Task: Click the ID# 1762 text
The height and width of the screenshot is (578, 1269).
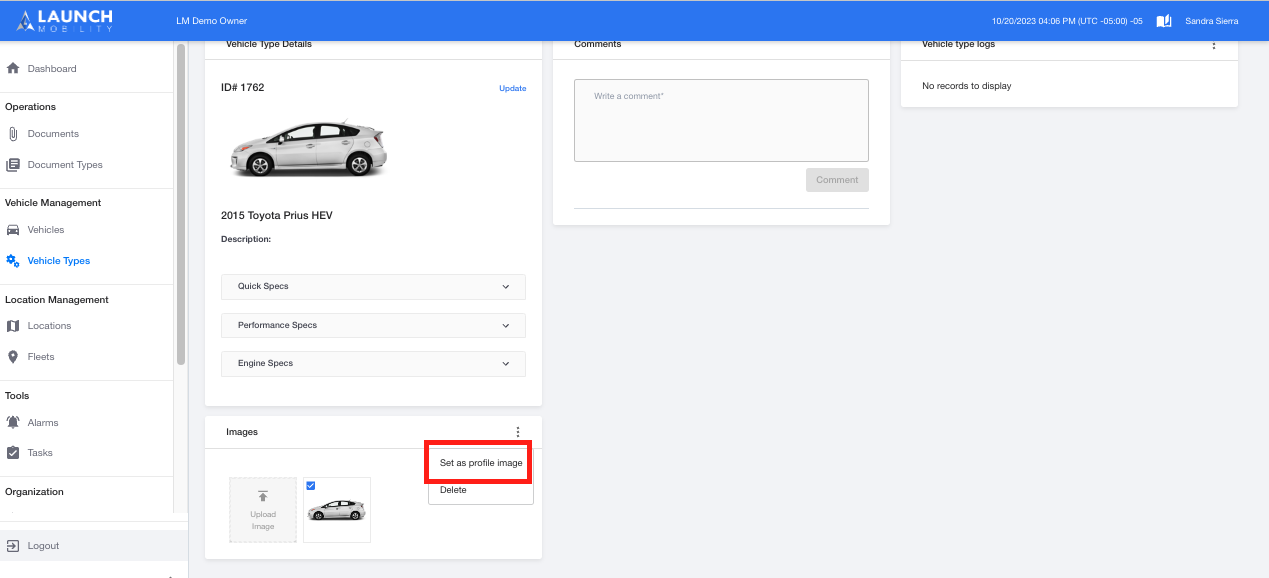Action: pos(243,88)
